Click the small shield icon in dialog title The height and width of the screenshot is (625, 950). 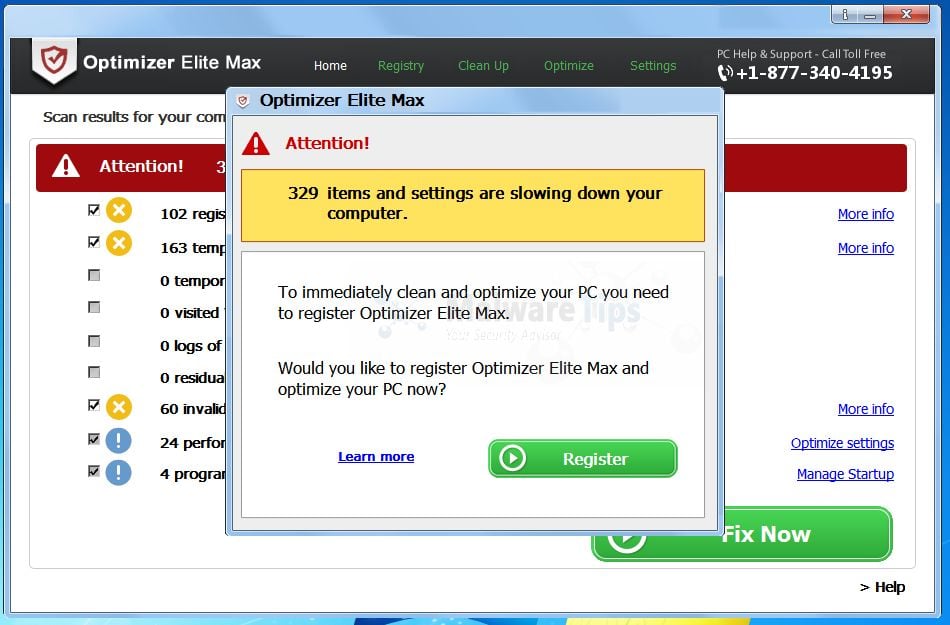tap(243, 101)
